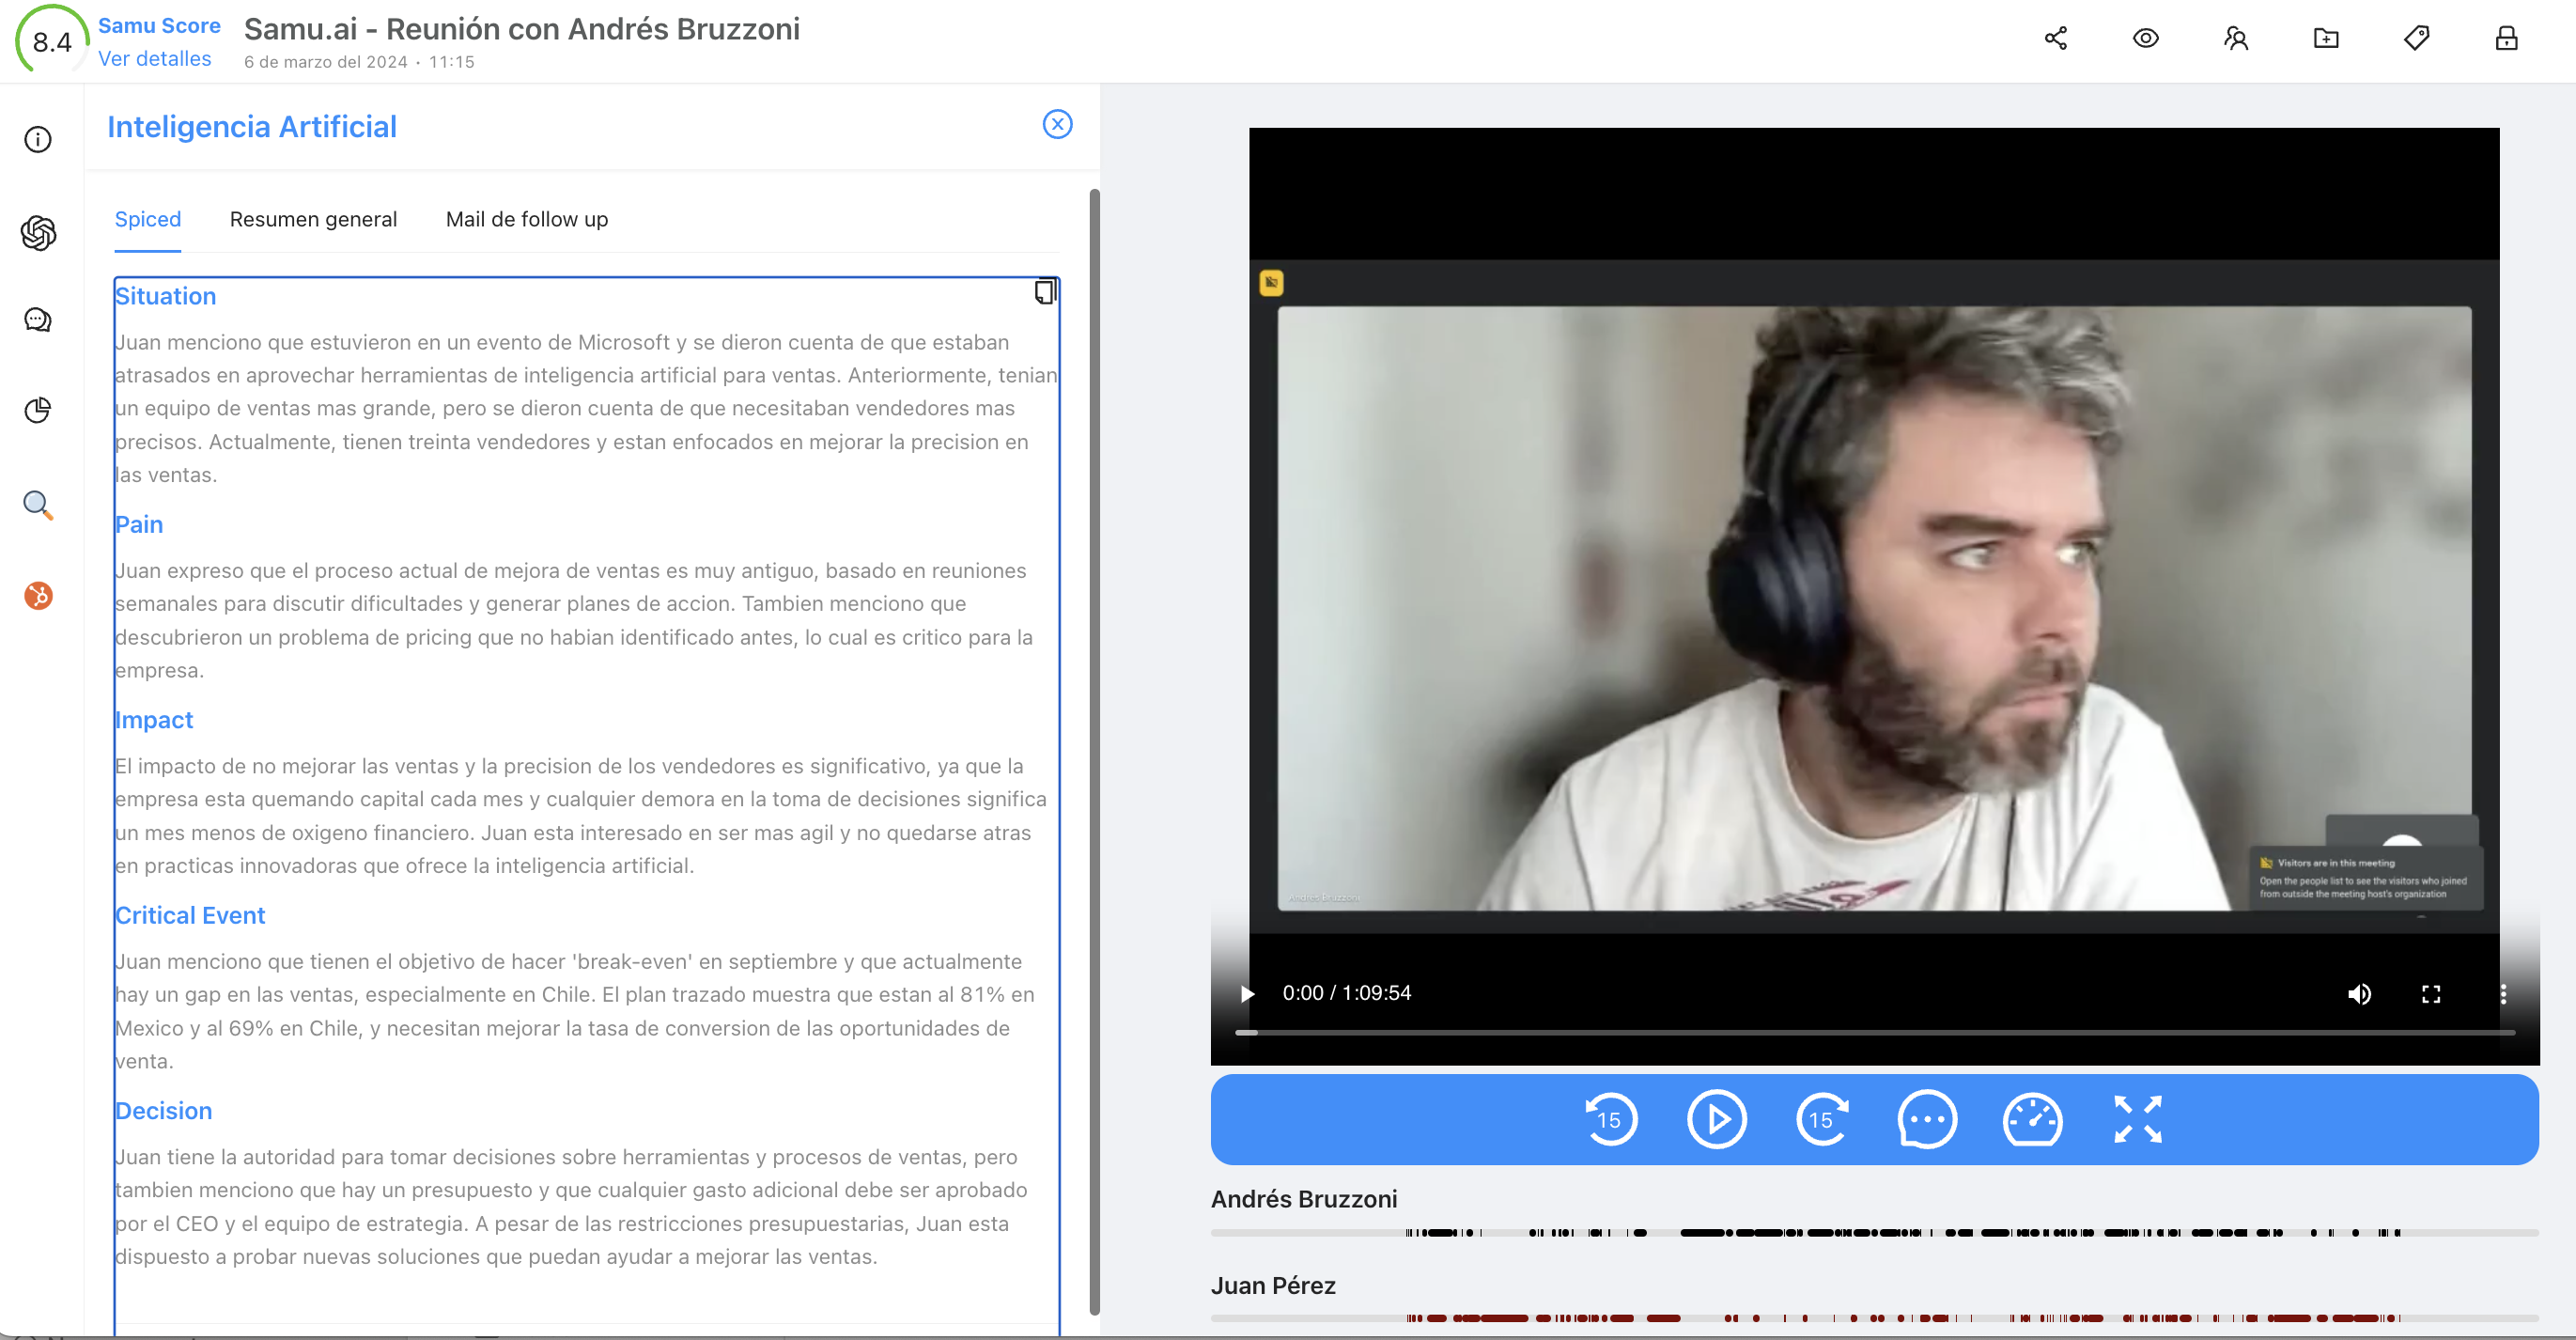This screenshot has width=2576, height=1340.
Task: Share the meeting recording
Action: point(2056,37)
